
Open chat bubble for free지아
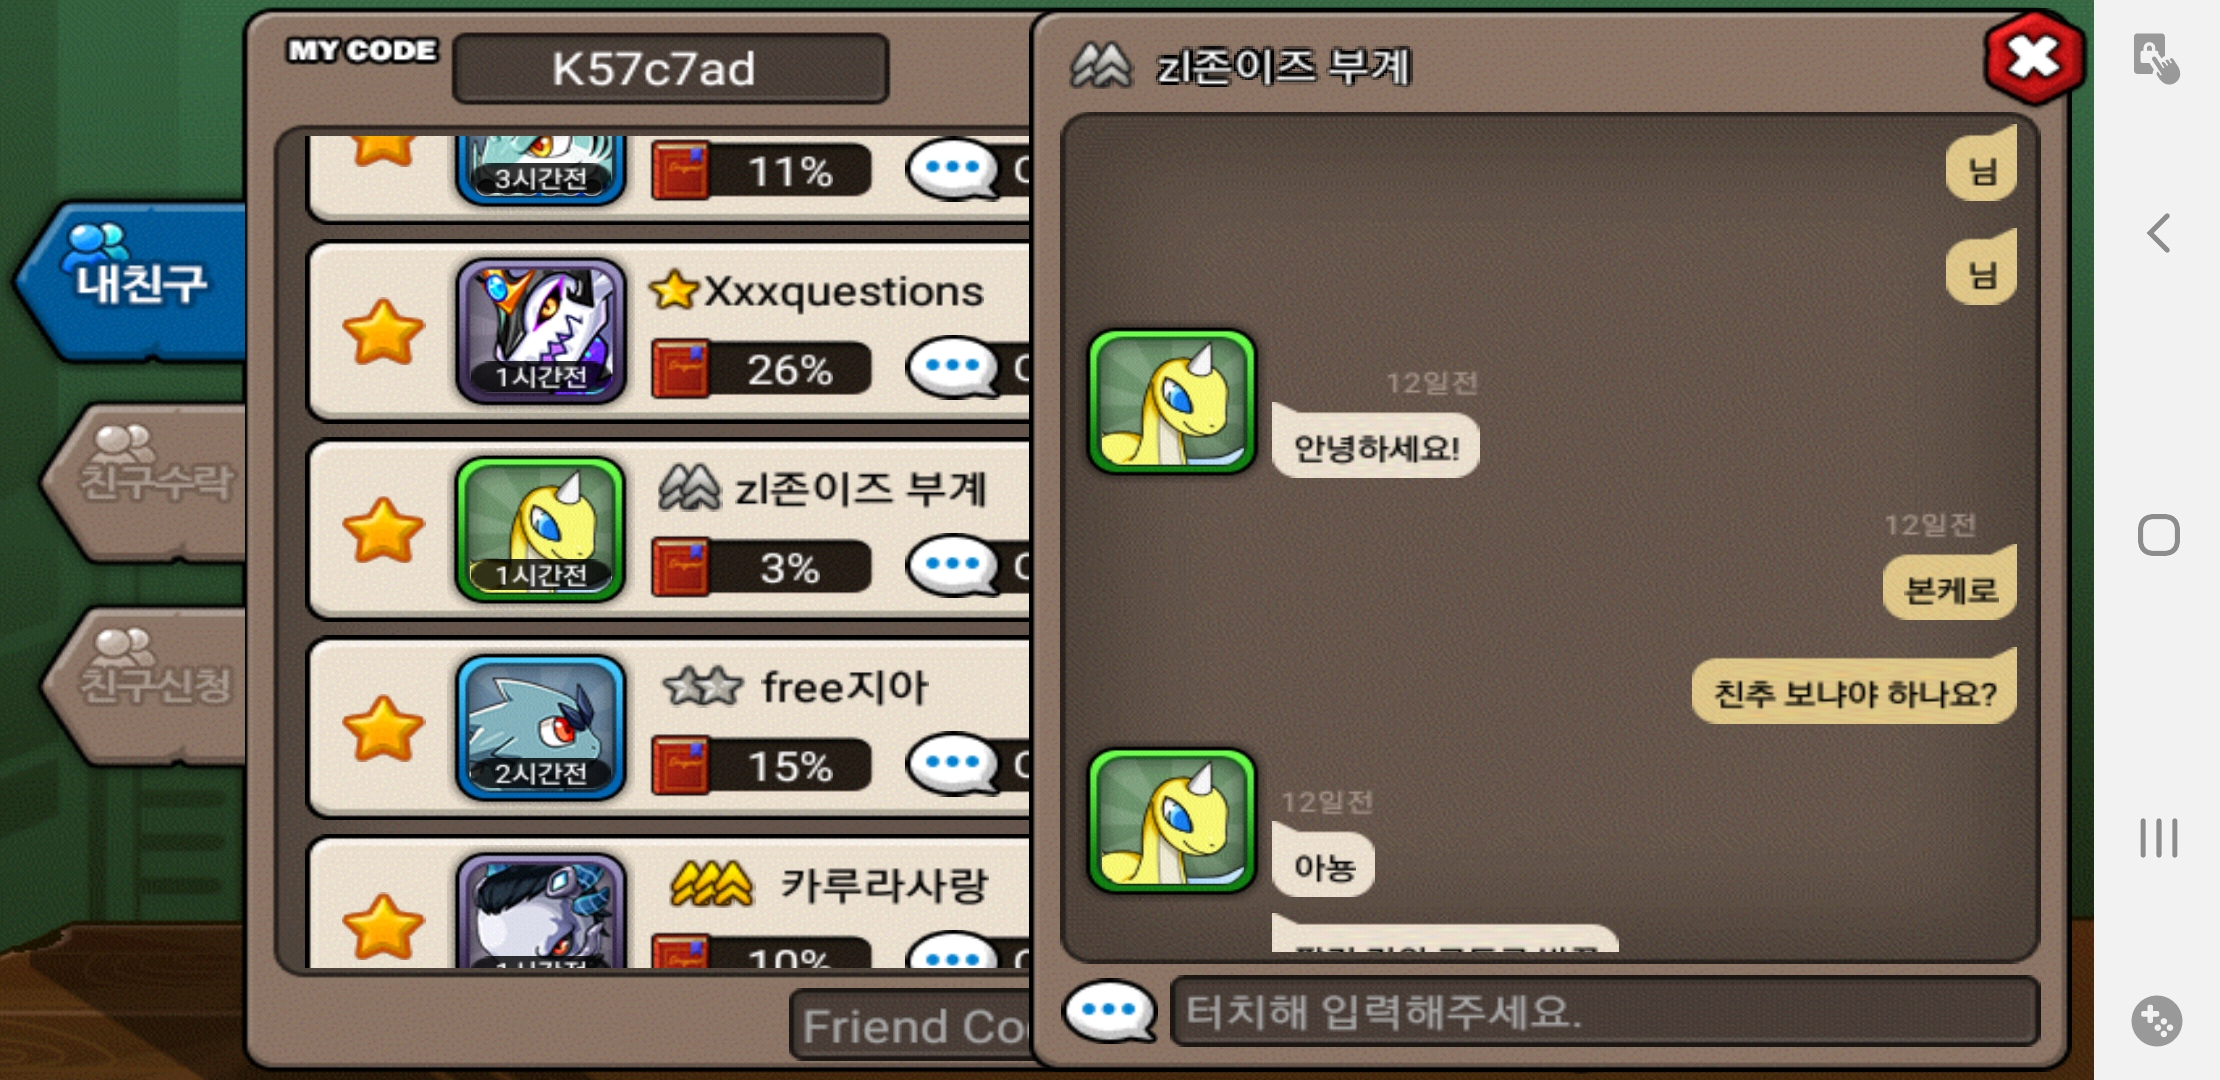pos(955,765)
